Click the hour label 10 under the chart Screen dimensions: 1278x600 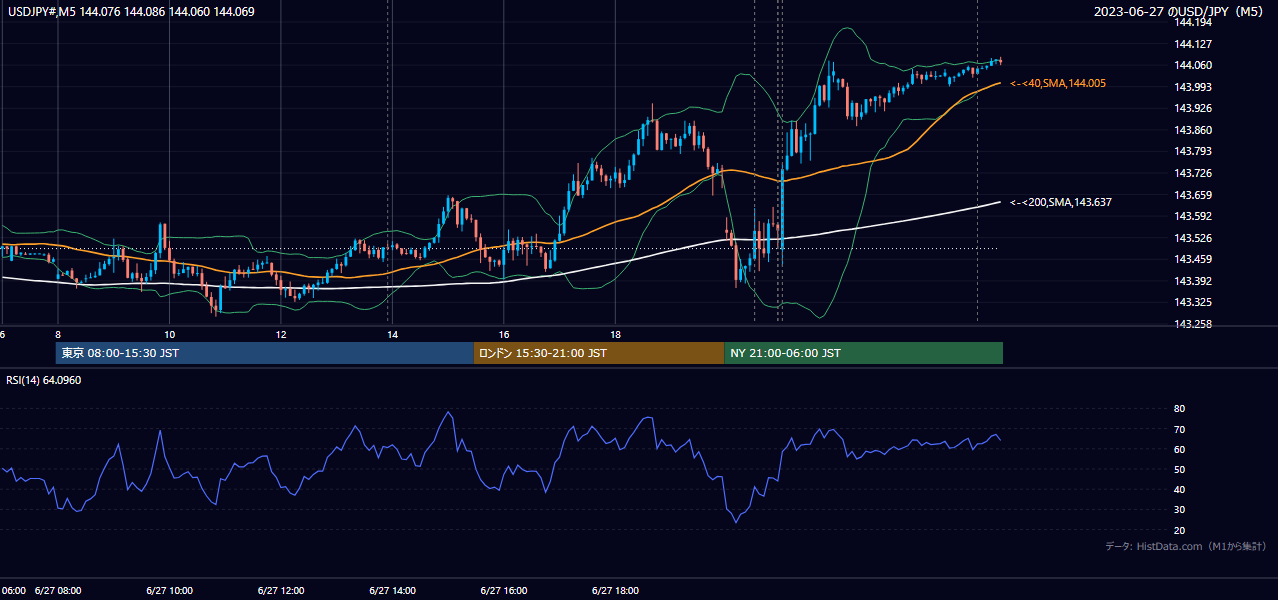coord(169,335)
